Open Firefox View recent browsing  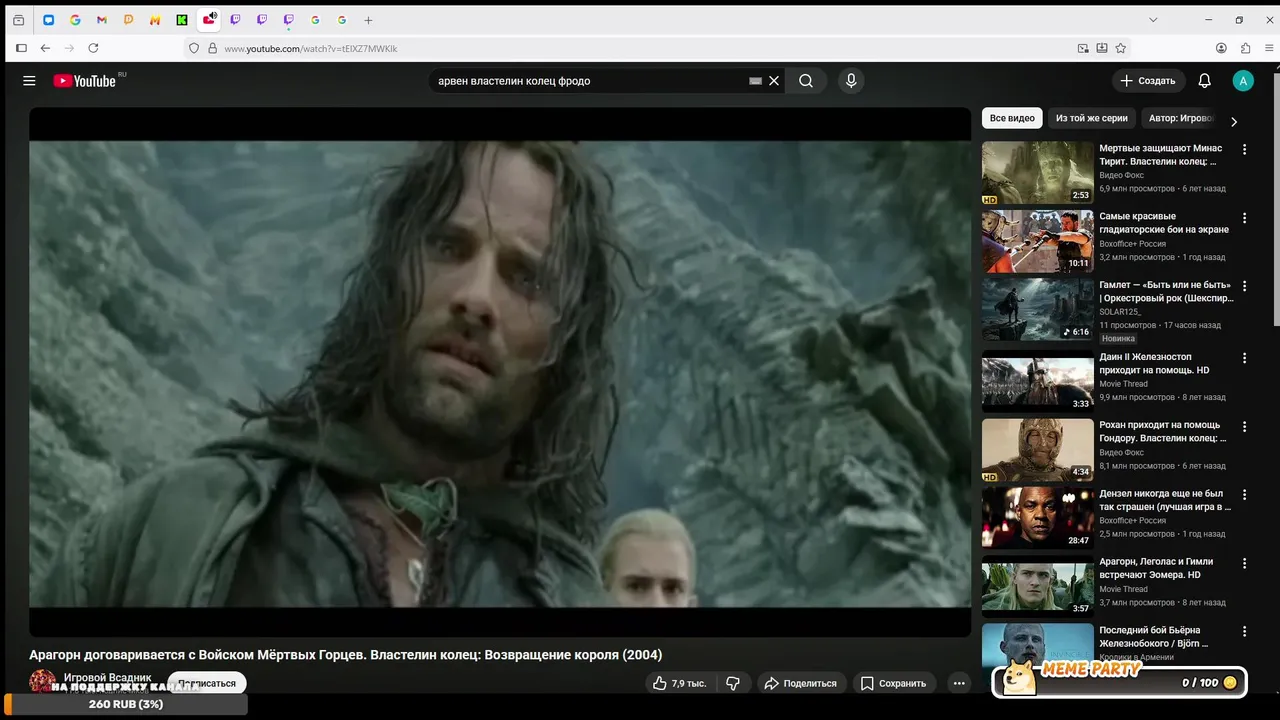pyautogui.click(x=18, y=20)
